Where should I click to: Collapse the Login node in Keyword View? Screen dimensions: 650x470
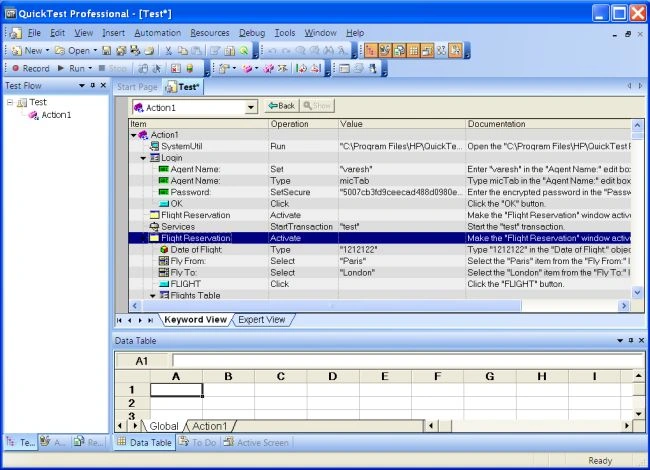[x=143, y=158]
